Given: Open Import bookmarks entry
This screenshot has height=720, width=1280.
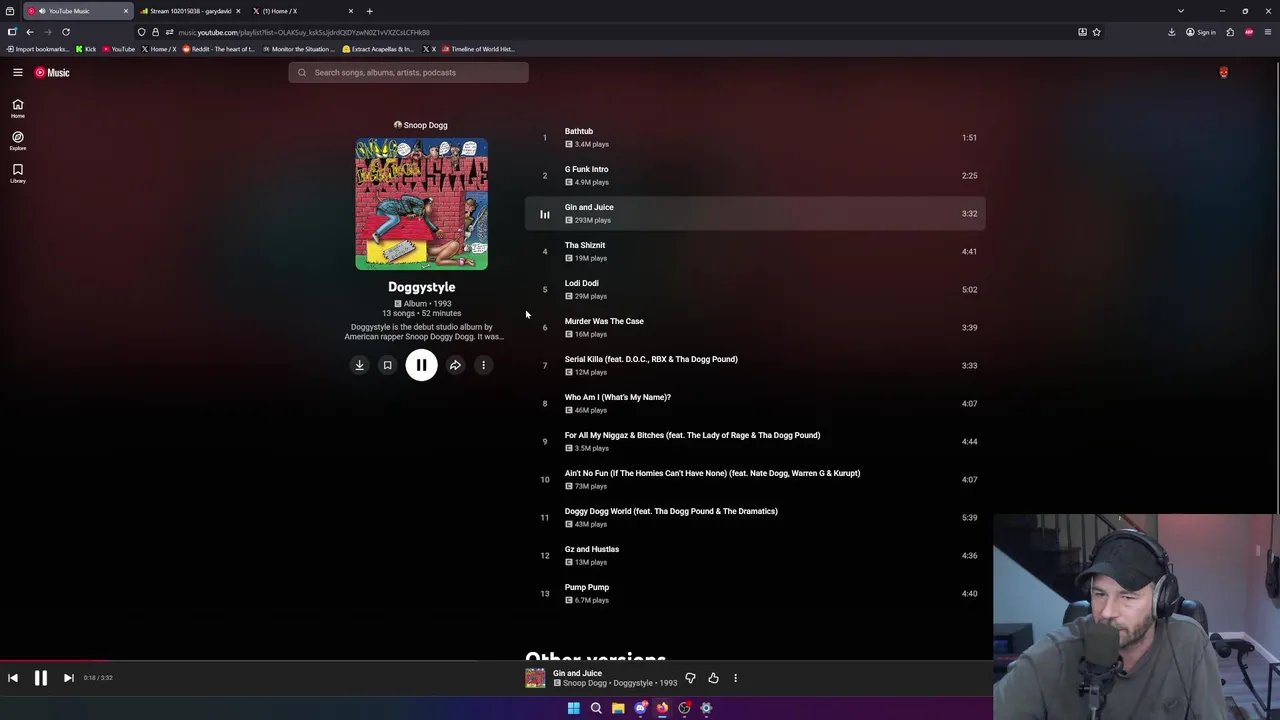Looking at the screenshot, I should pos(38,49).
